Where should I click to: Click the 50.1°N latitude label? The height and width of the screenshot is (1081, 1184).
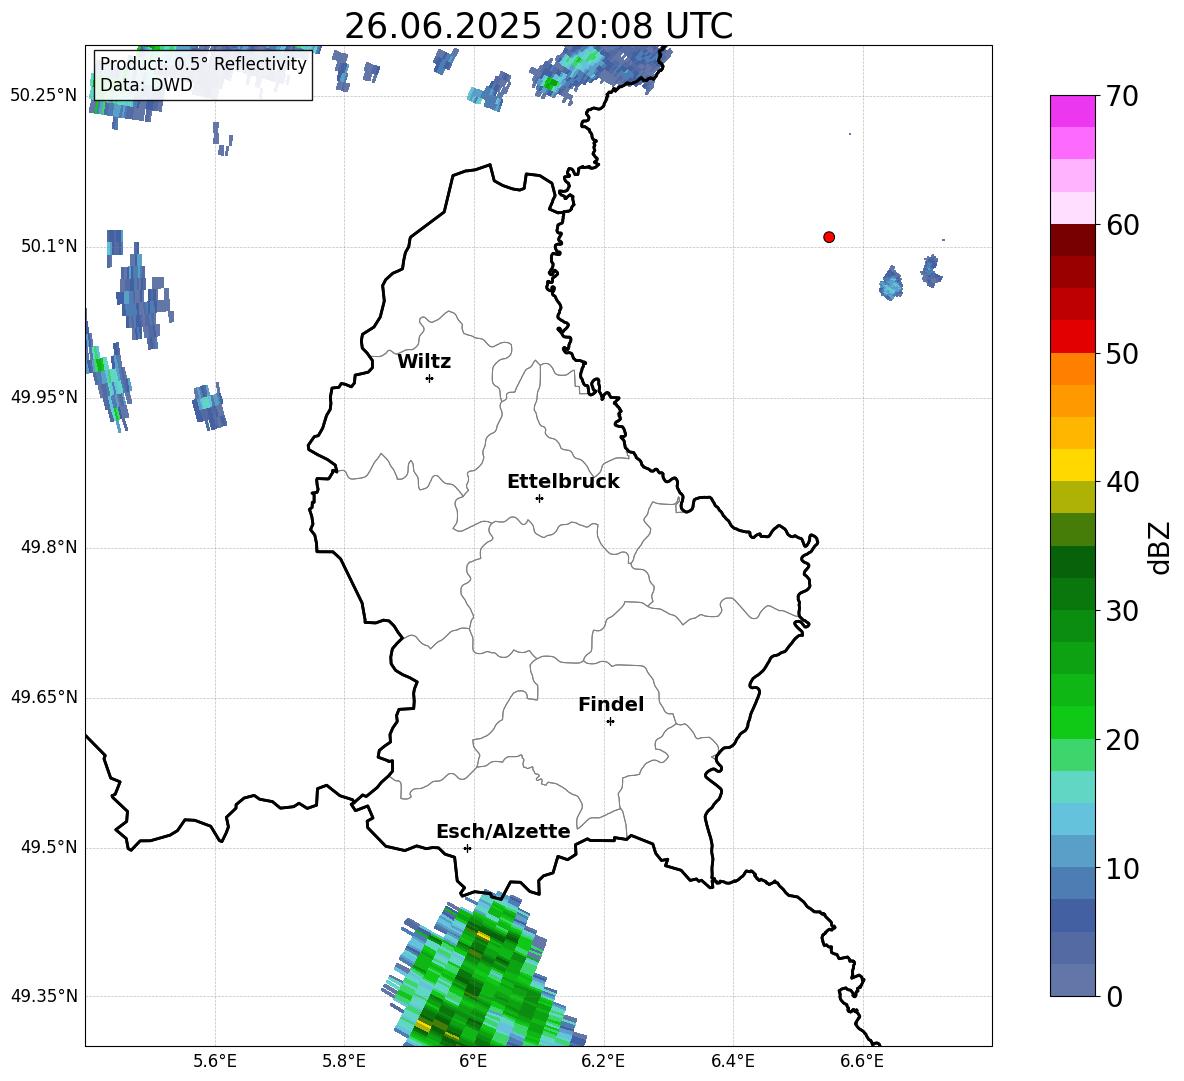pyautogui.click(x=49, y=246)
